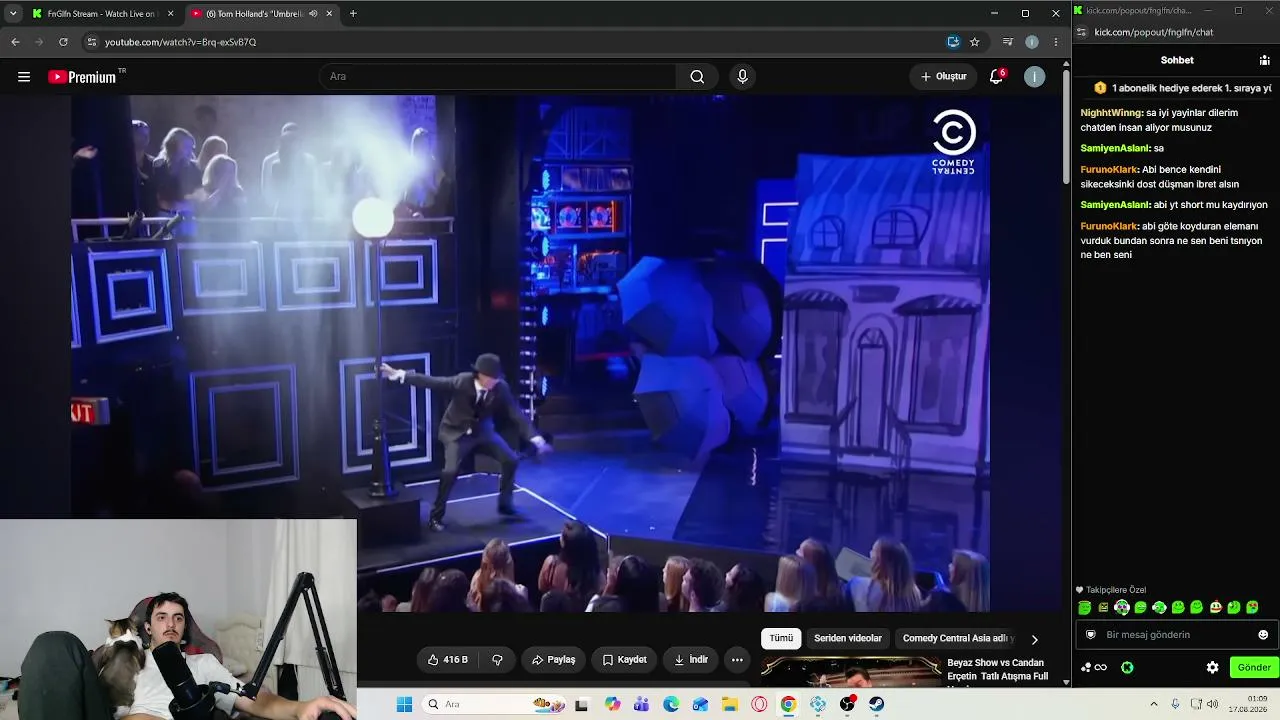Screen dimensions: 1280x720
Task: Click the Paylaş share button
Action: point(553,660)
